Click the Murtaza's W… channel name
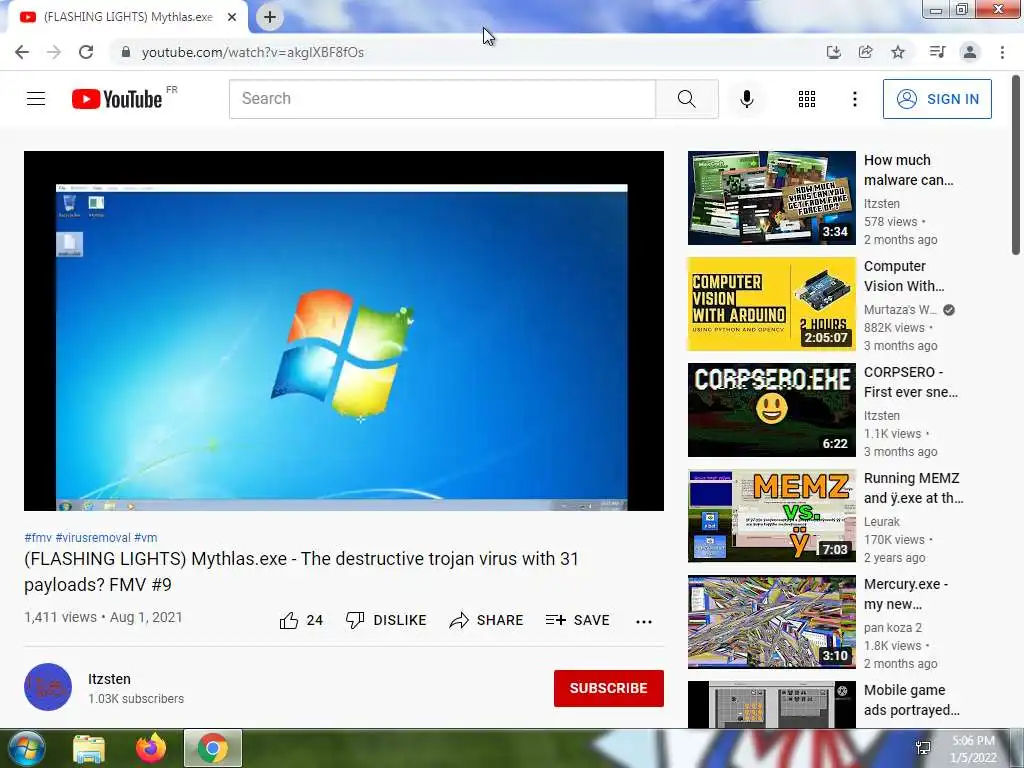The height and width of the screenshot is (768, 1024). tap(900, 310)
